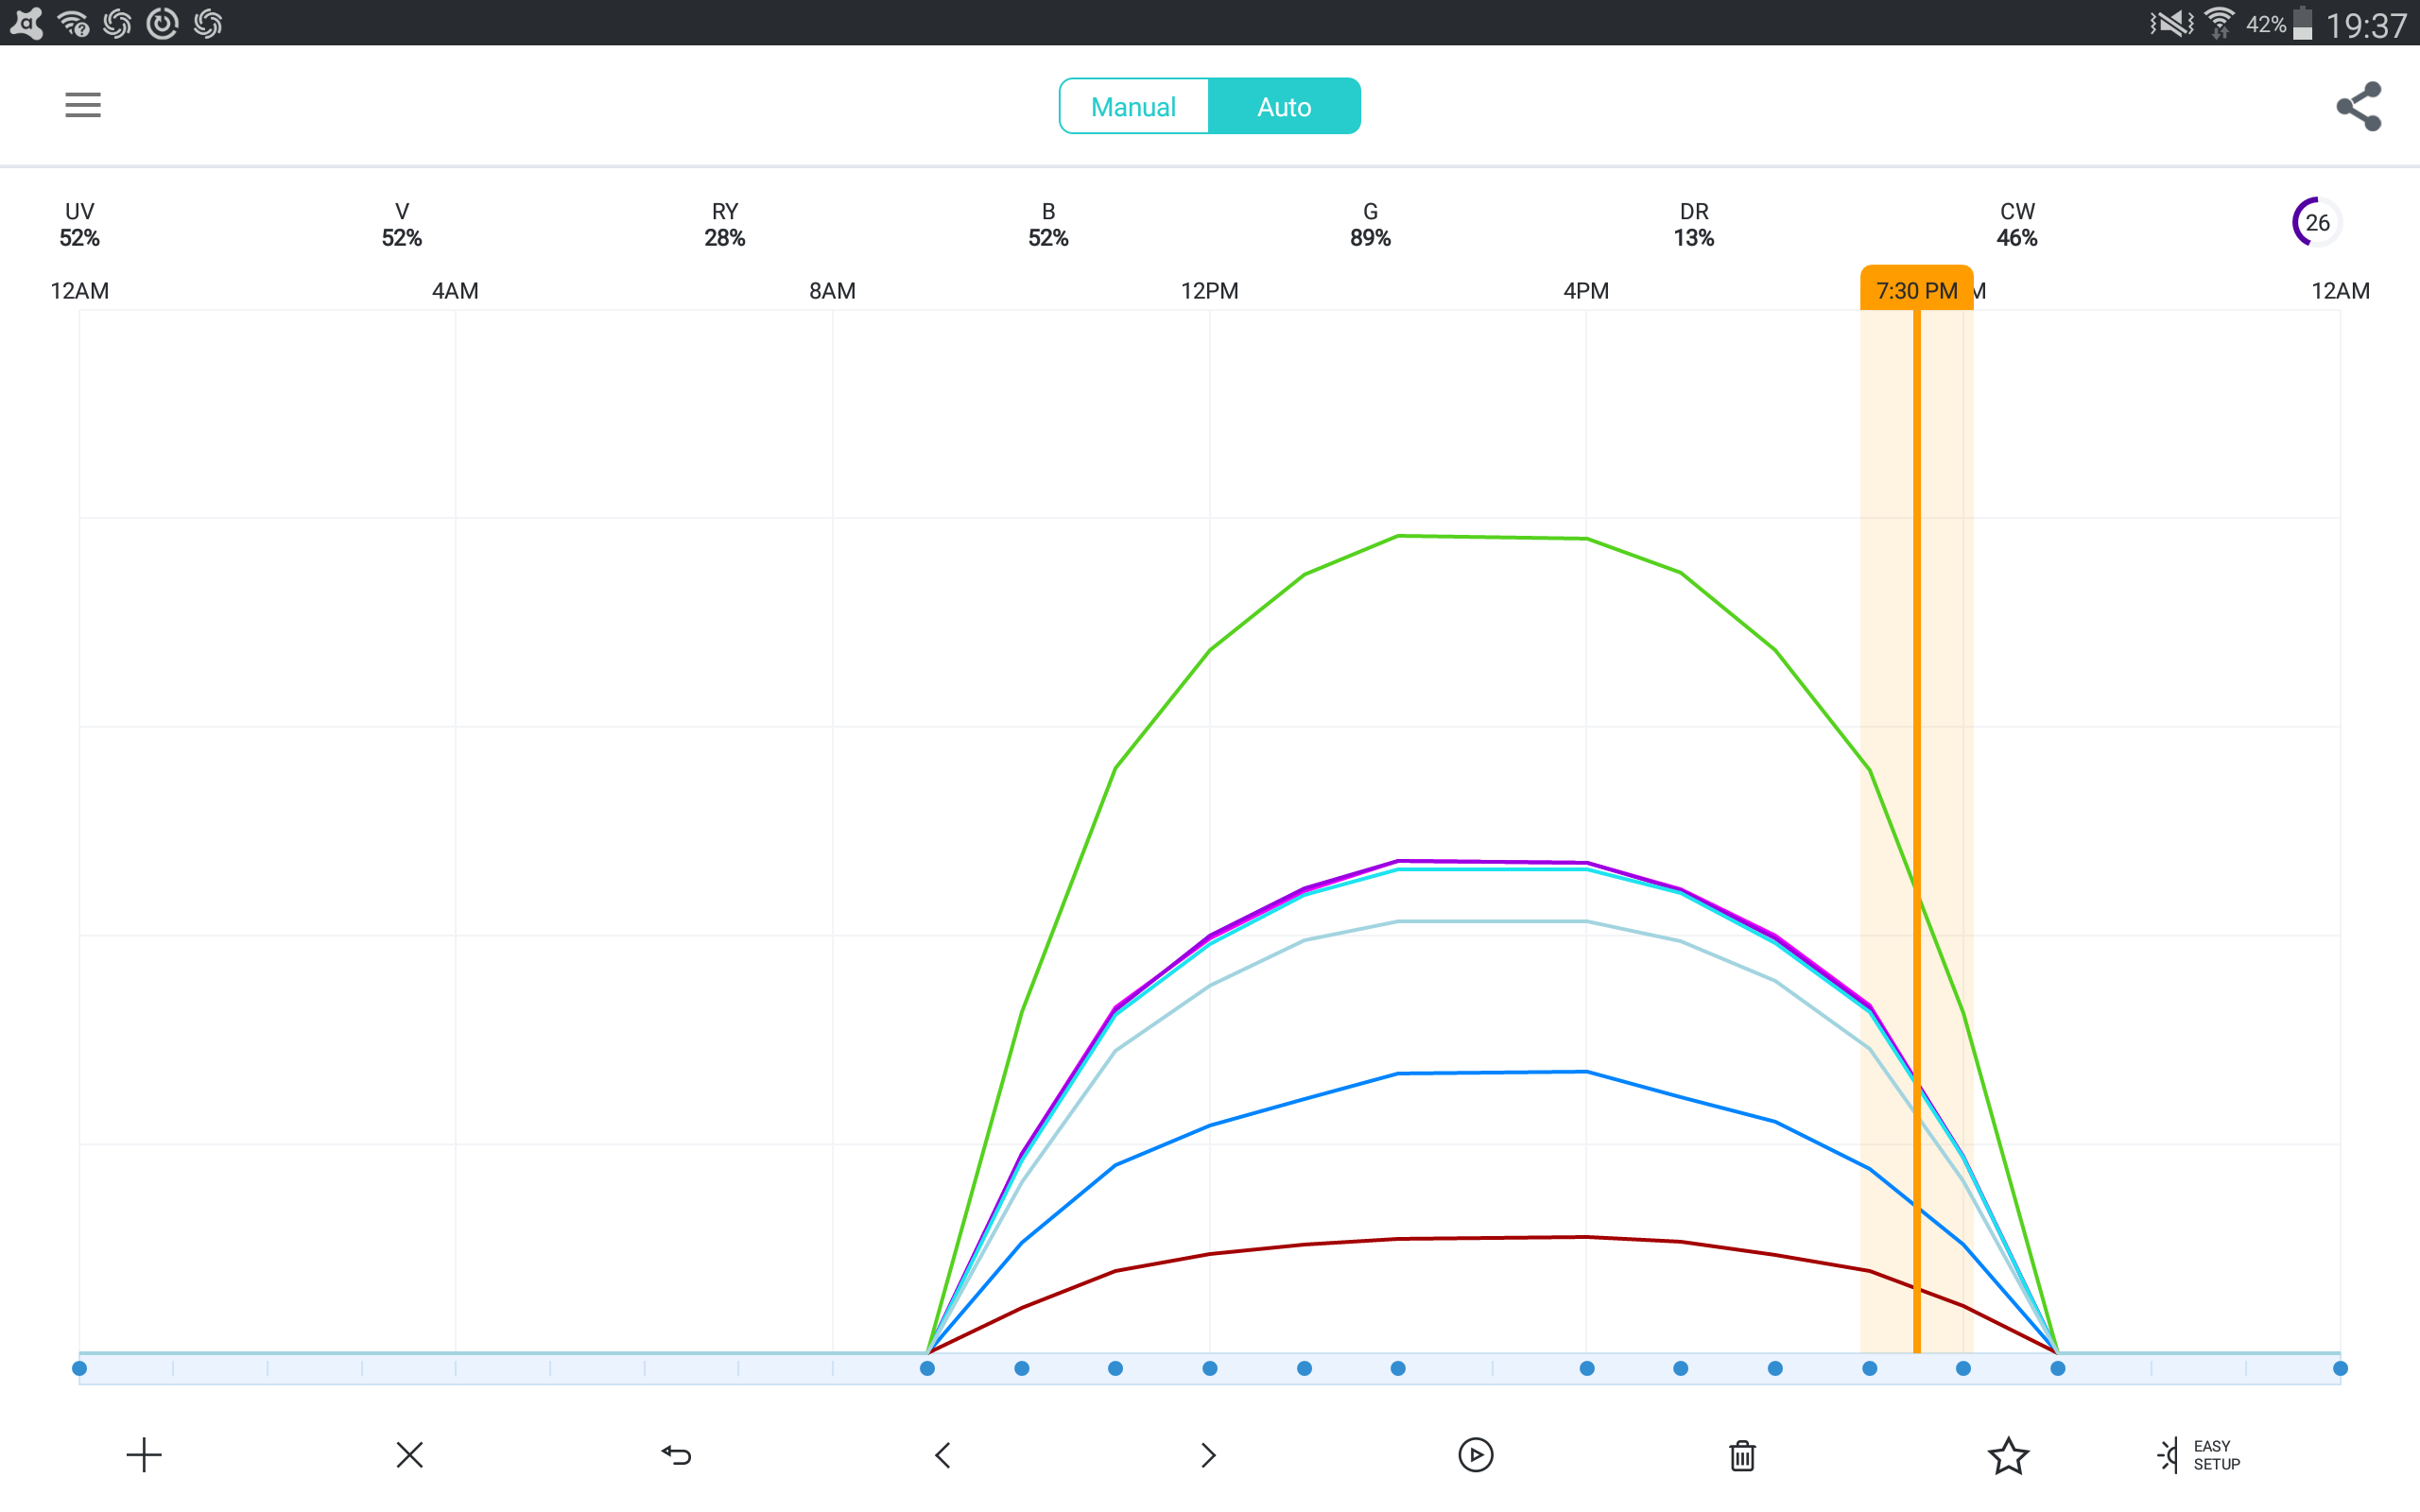2420x1512 pixels.
Task: Go to next time point
Action: [1208, 1455]
